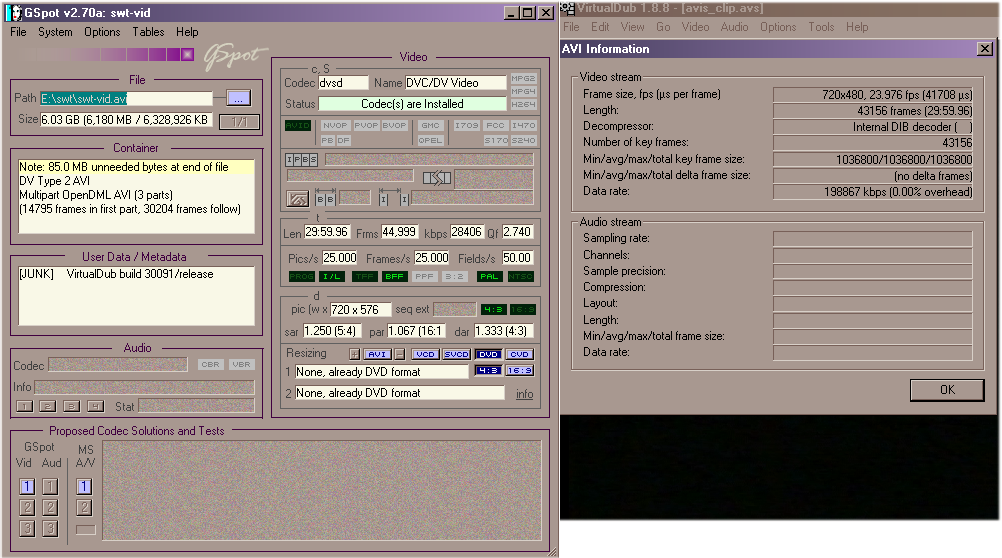Screen dimensions: 1002x558
Task: Click the browse '...' button for file path
Action: 238,98
